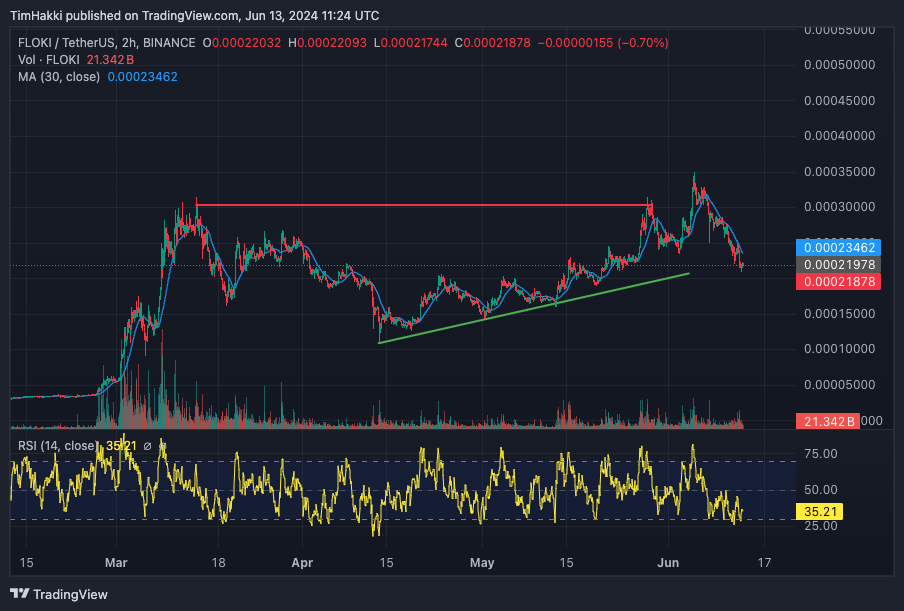Click the null symbol beside the RSI value
Viewport: 904px width, 611px height.
click(147, 445)
